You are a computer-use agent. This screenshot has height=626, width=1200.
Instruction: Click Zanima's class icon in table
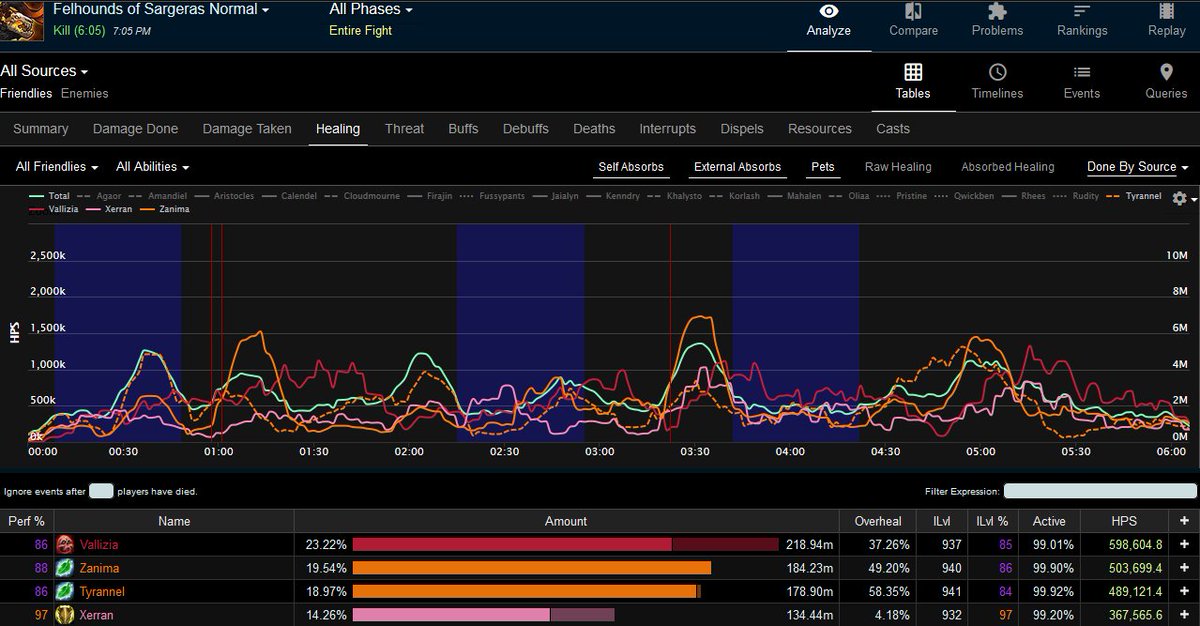tap(65, 568)
